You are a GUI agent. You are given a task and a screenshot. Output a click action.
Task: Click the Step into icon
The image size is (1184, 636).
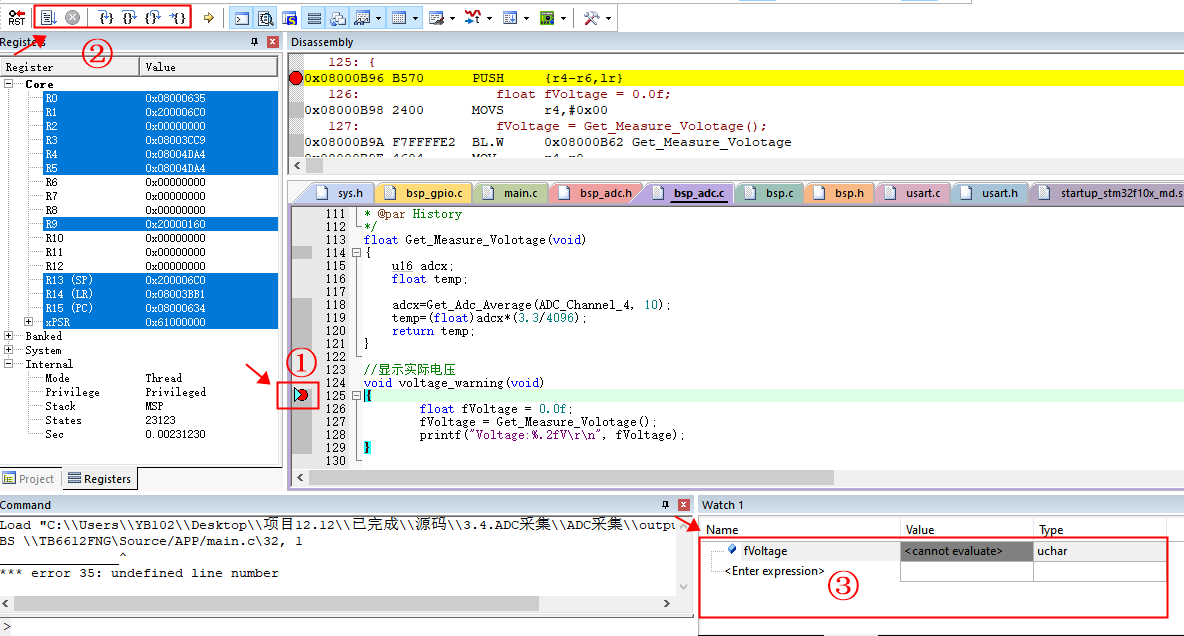click(106, 17)
